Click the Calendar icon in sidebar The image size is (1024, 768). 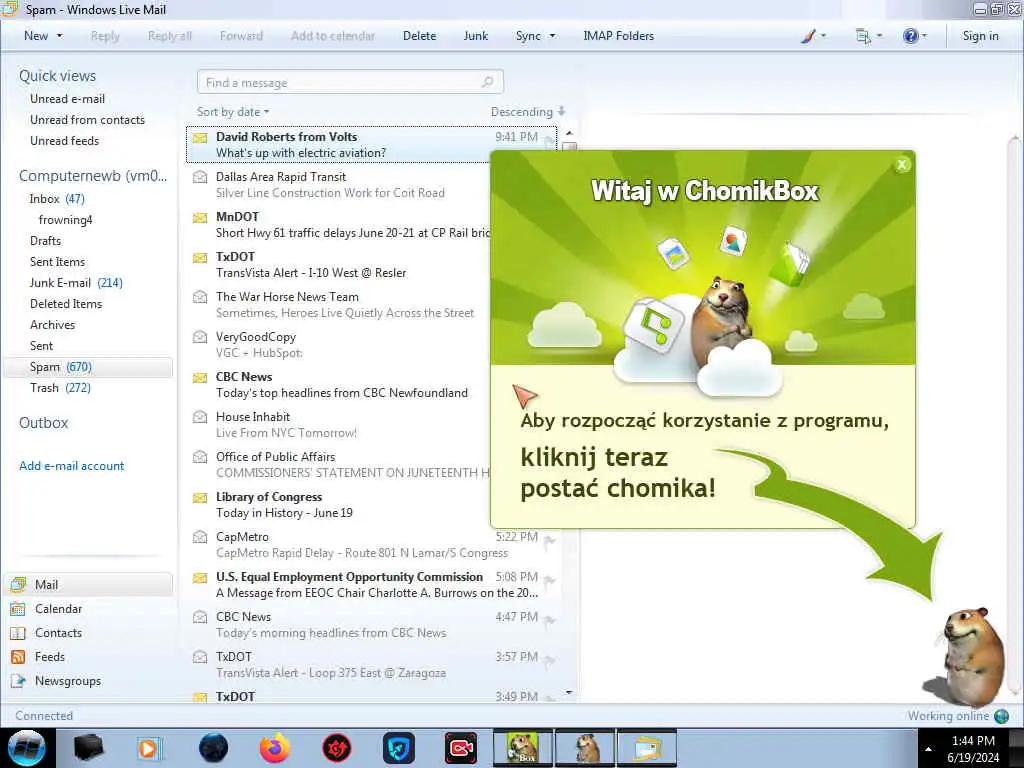point(18,609)
